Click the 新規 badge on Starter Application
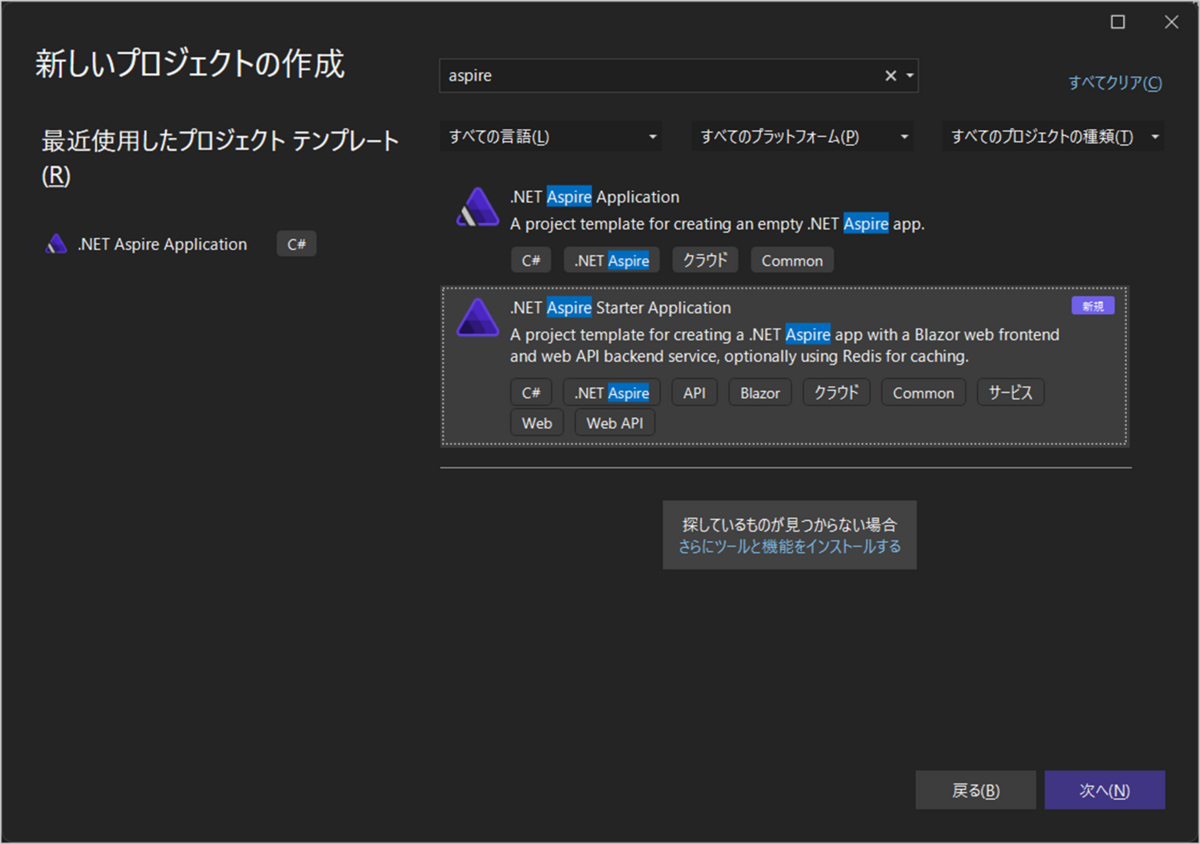Viewport: 1200px width, 844px height. tap(1092, 306)
